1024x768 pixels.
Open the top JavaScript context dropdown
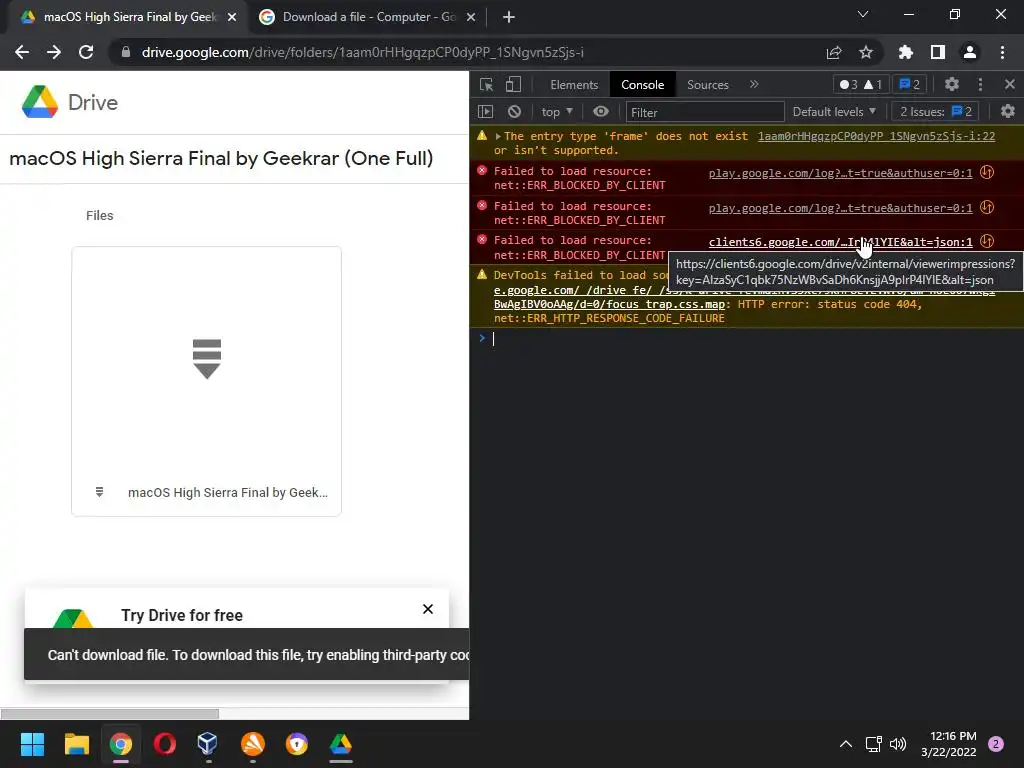point(557,112)
